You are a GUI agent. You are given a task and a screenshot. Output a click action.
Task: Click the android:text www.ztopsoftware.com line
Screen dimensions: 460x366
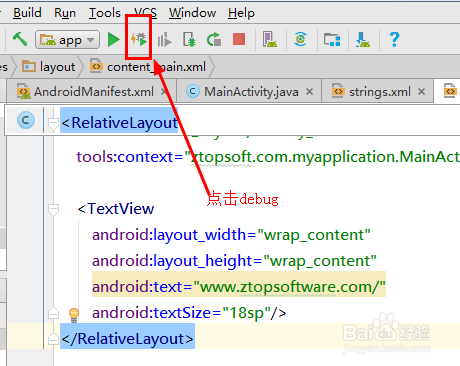[x=239, y=287]
